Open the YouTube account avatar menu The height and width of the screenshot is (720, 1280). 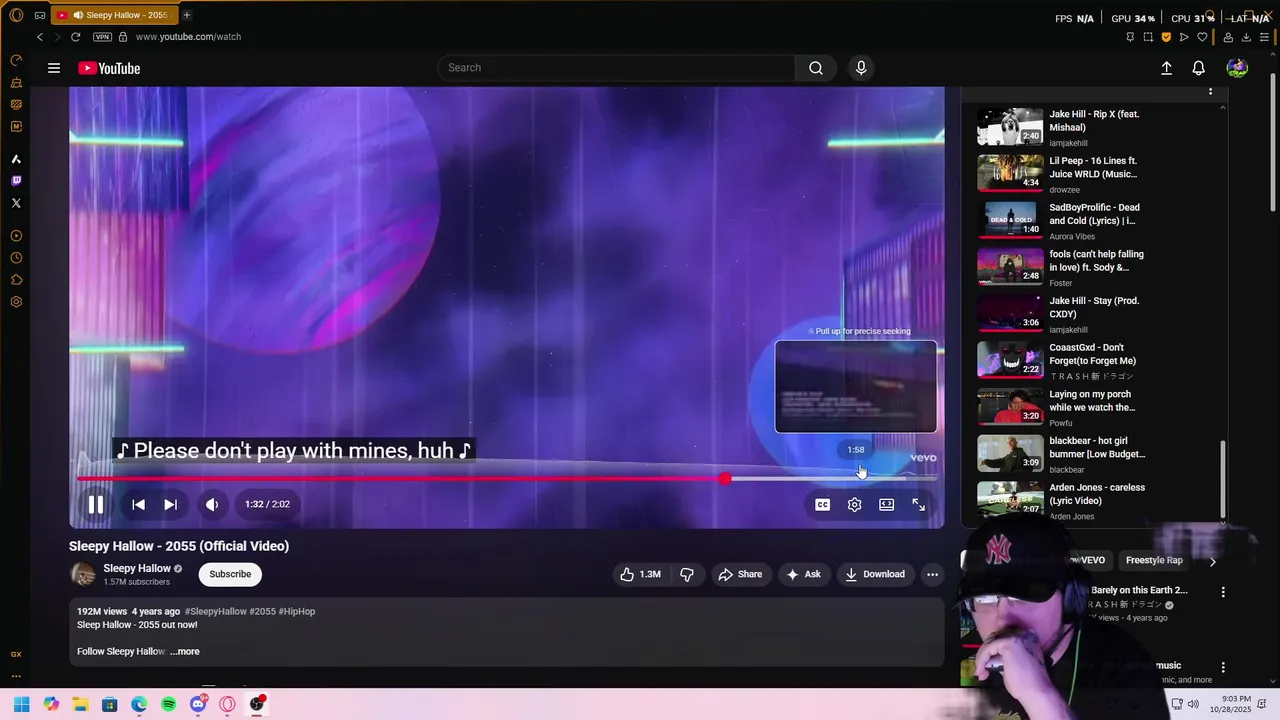click(1237, 68)
